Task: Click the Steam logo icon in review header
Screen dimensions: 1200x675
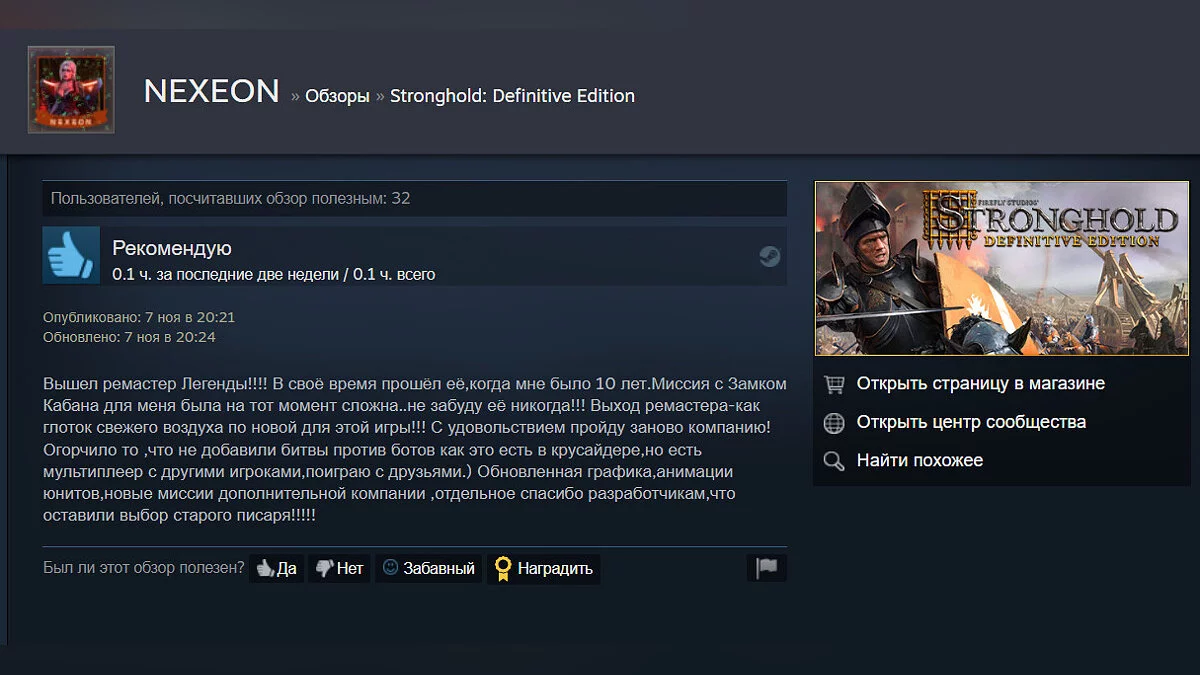Action: [769, 256]
